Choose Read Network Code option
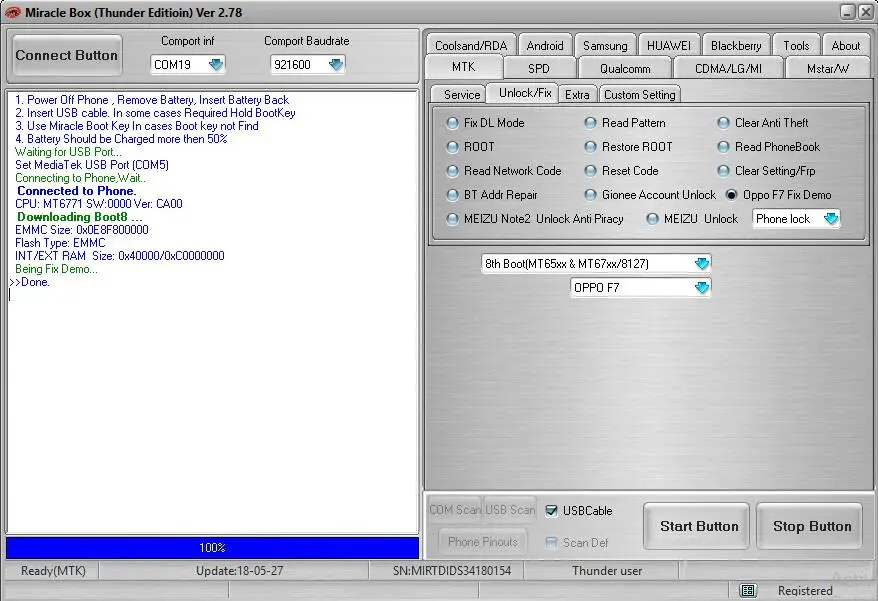The image size is (878, 601). pyautogui.click(x=452, y=171)
